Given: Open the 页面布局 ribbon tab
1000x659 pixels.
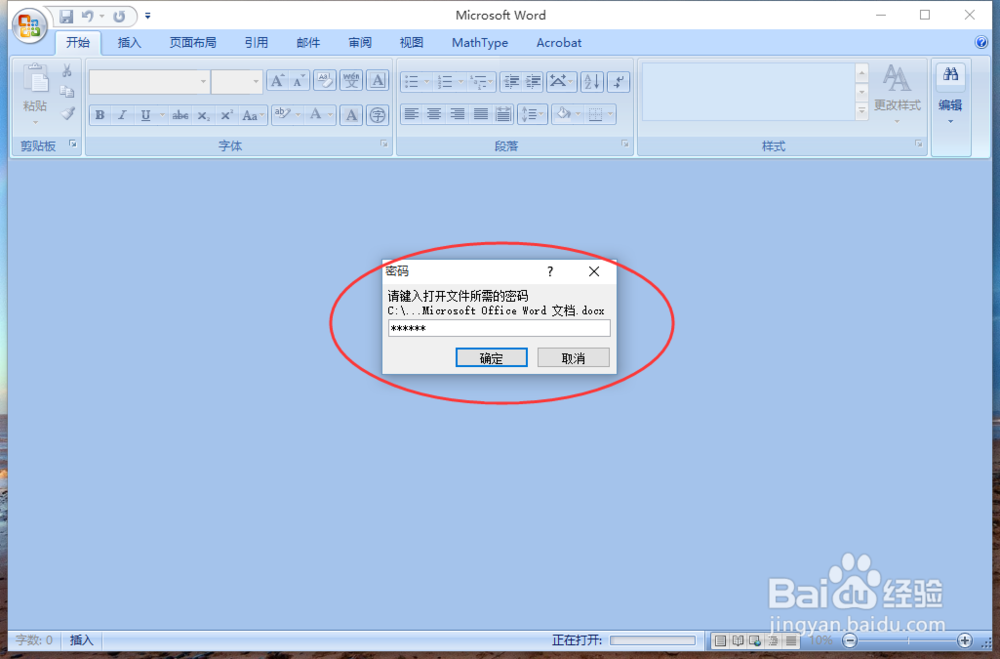Looking at the screenshot, I should [193, 43].
